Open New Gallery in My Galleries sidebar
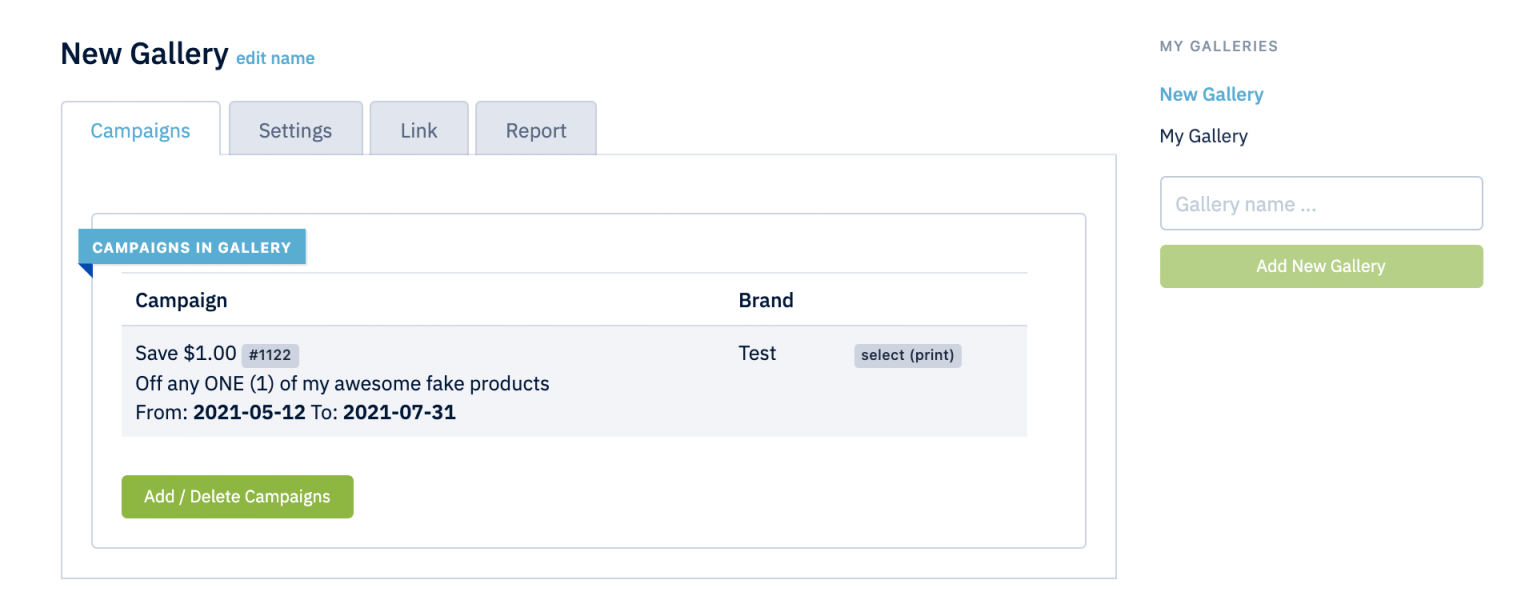The width and height of the screenshot is (1532, 616). [x=1211, y=94]
